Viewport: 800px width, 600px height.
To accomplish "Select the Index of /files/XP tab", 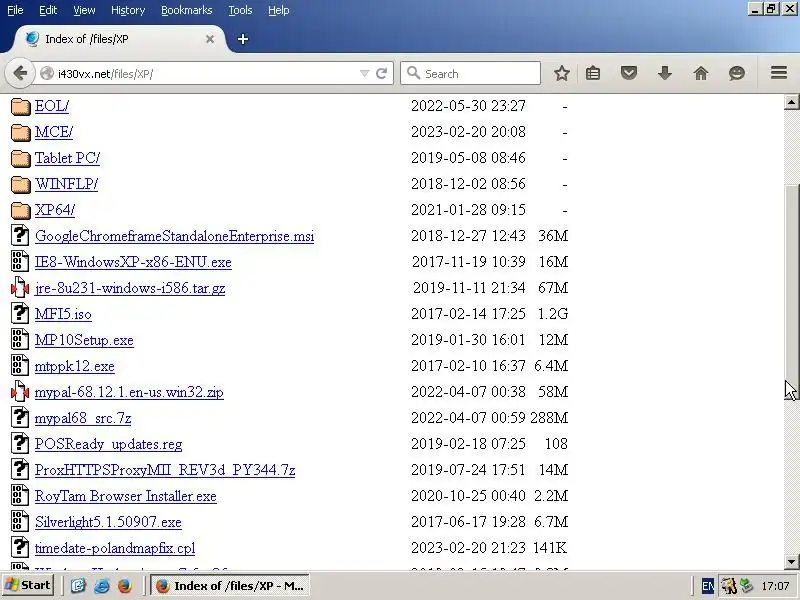I will tap(120, 39).
